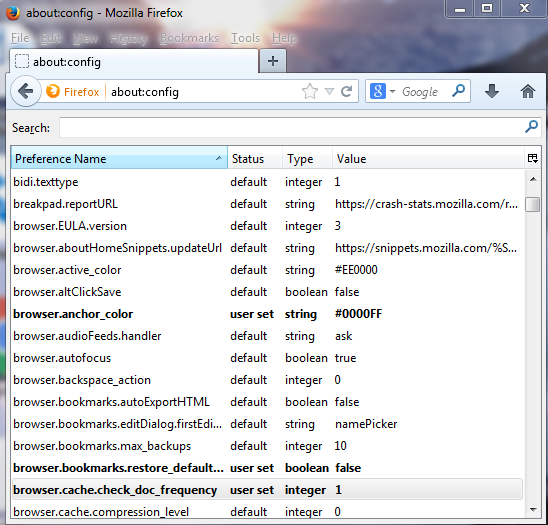The image size is (548, 525).
Task: Select the browser.backspace_action preference
Action: pos(267,380)
